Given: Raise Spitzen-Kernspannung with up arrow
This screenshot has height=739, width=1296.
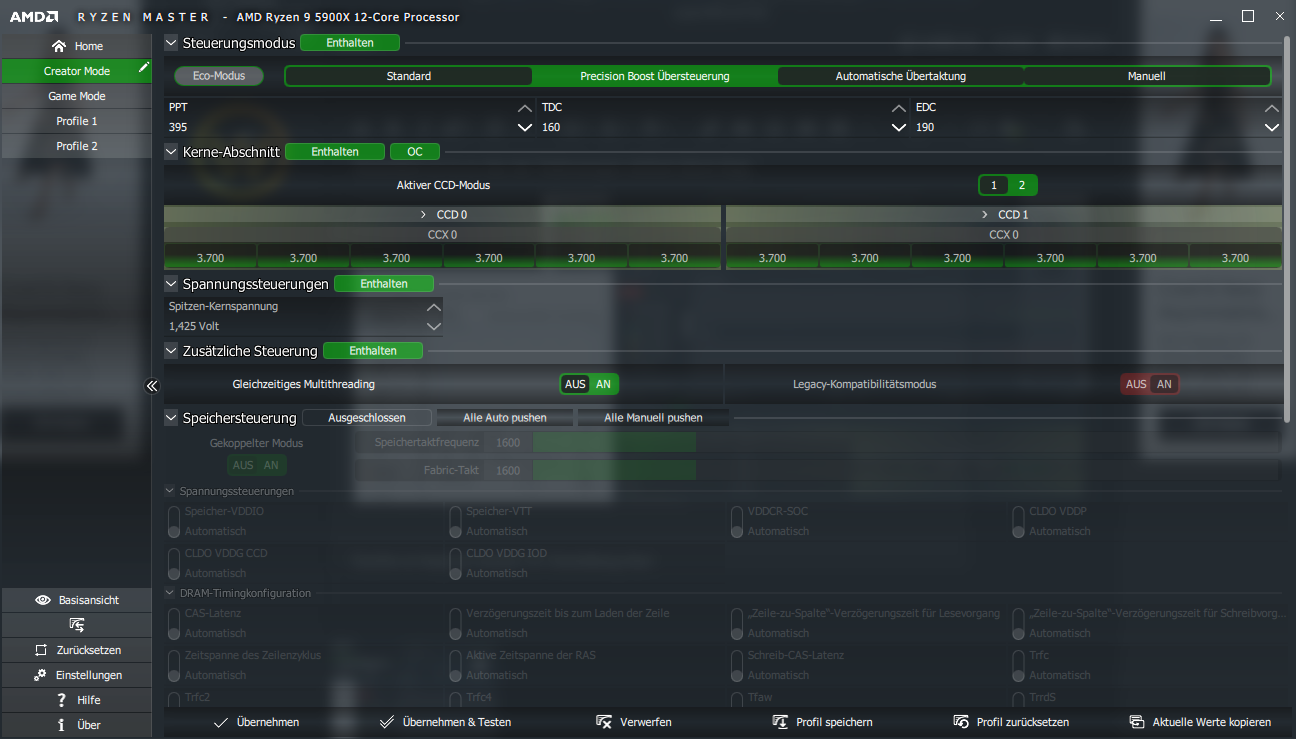Looking at the screenshot, I should 433,307.
